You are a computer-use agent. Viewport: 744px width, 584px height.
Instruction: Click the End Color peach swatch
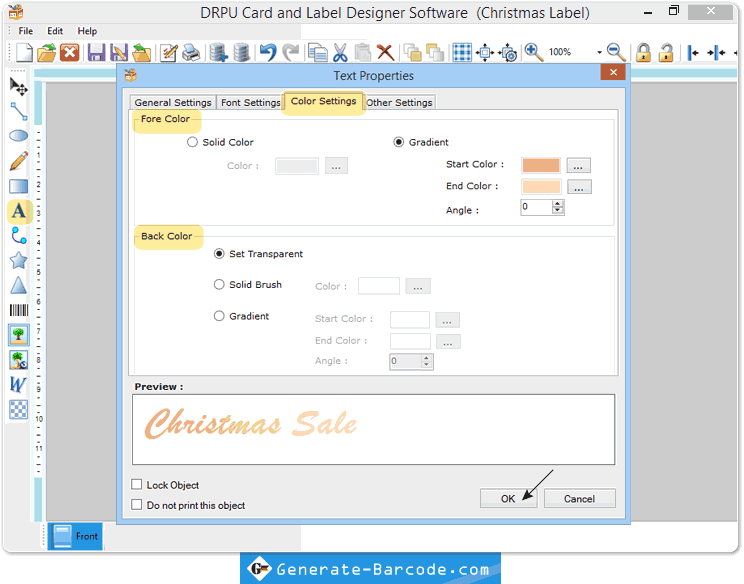pos(541,187)
